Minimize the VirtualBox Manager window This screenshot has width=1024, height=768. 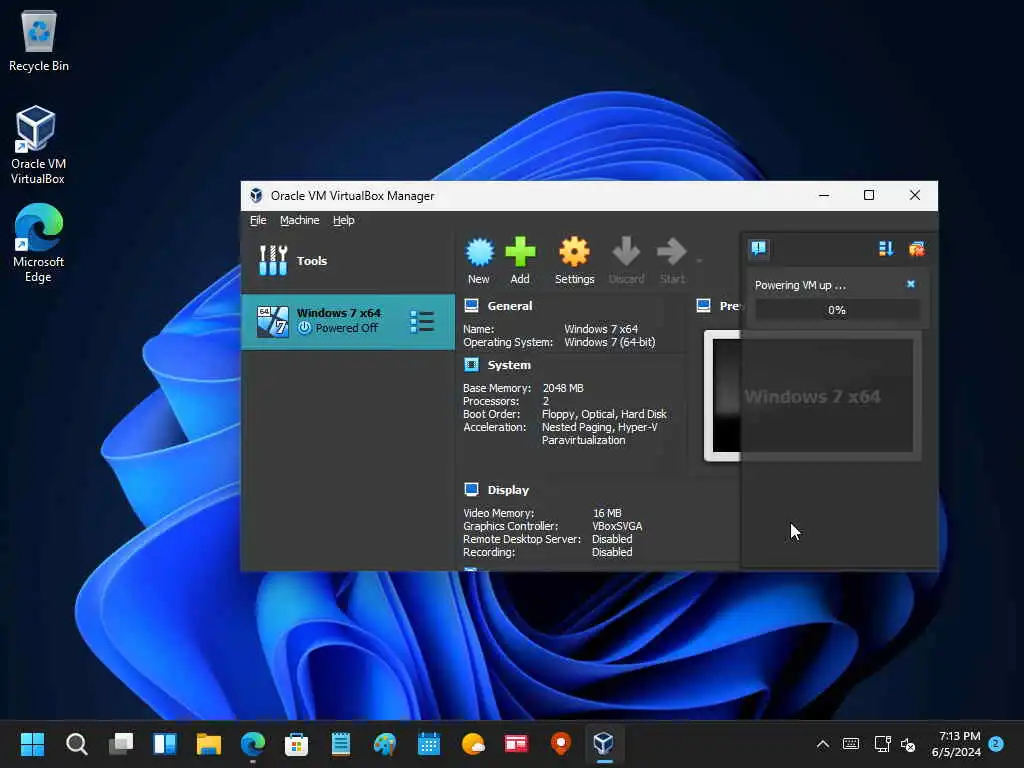tap(824, 195)
